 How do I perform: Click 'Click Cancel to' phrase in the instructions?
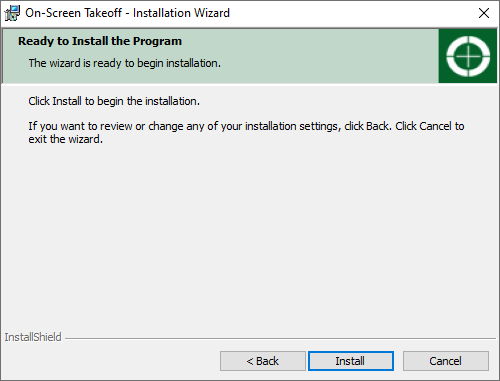pyautogui.click(x=430, y=126)
